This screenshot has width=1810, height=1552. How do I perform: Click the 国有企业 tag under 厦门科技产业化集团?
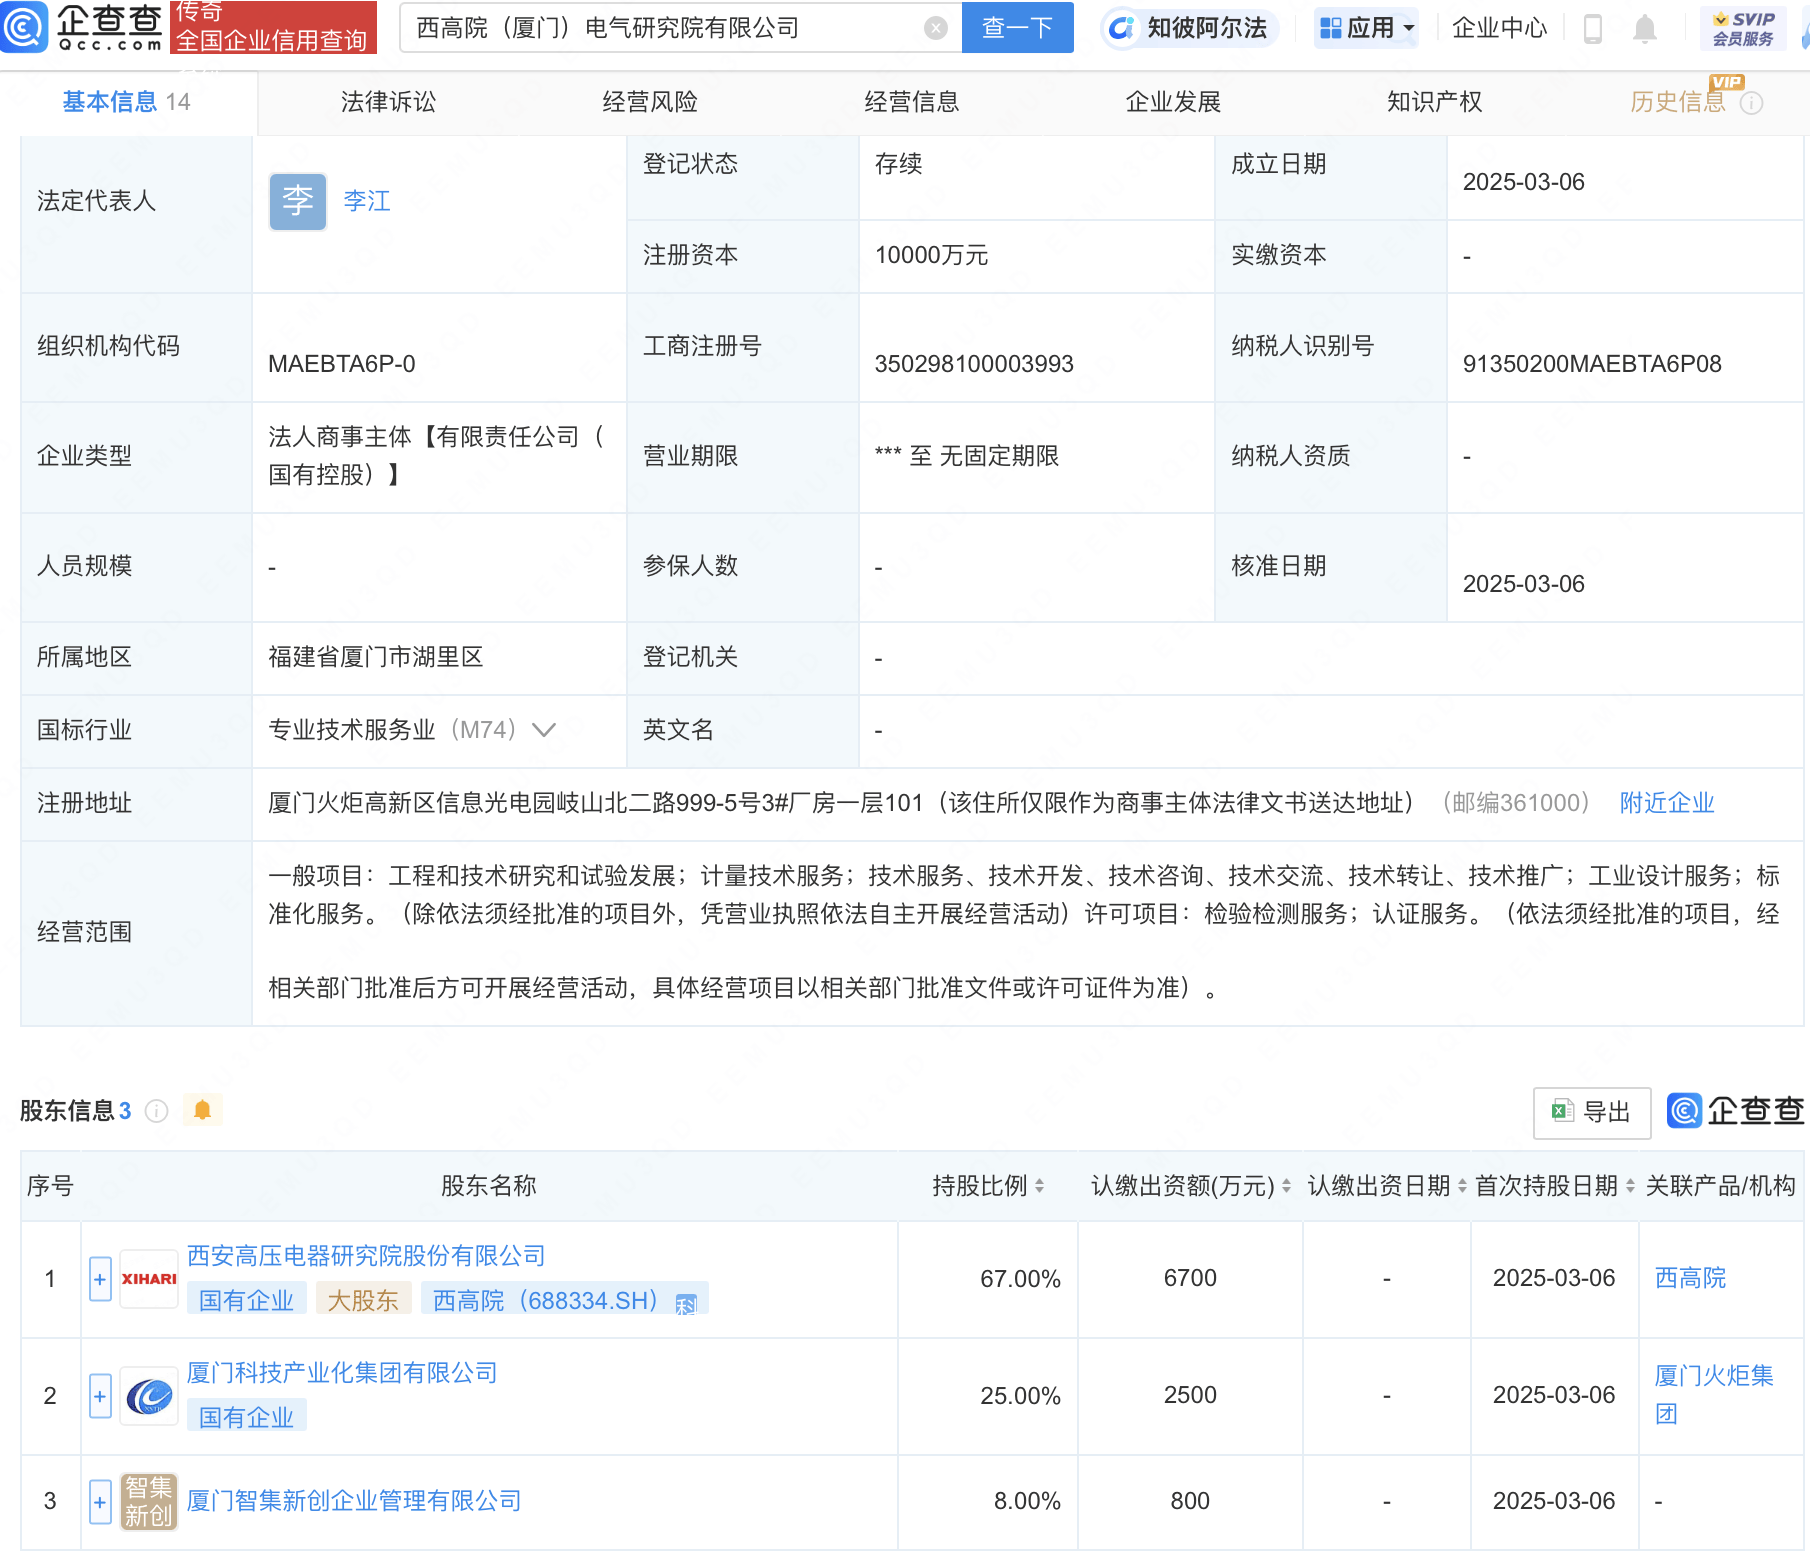pos(246,1417)
